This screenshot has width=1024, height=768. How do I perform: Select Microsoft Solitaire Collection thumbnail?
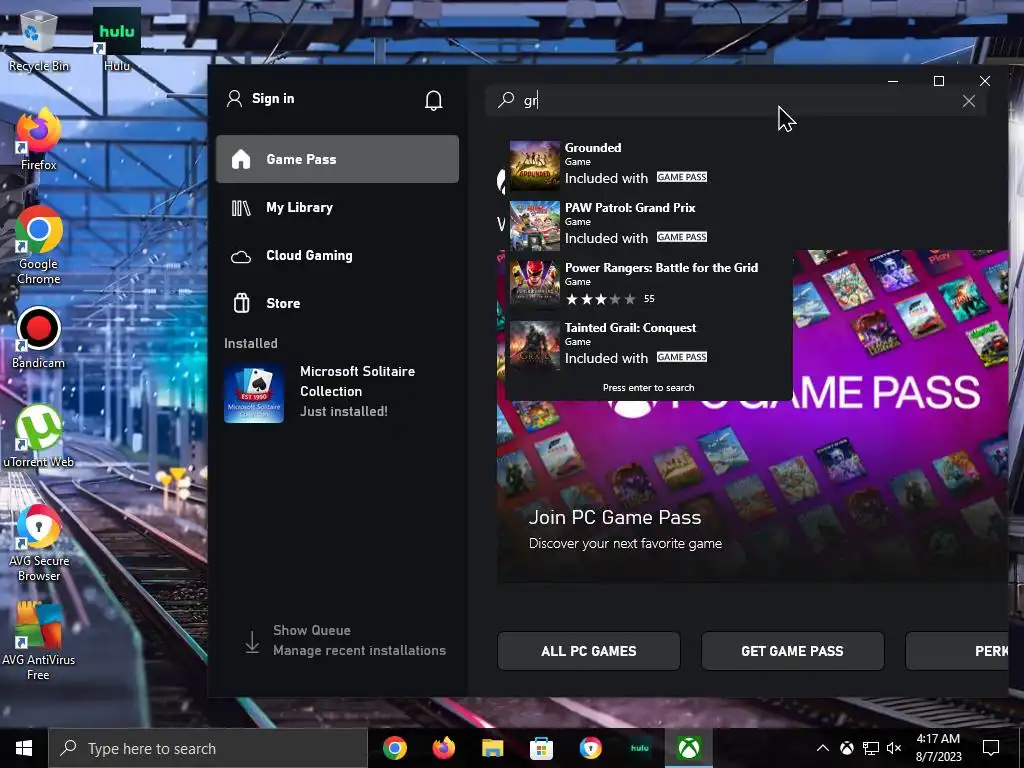click(254, 393)
